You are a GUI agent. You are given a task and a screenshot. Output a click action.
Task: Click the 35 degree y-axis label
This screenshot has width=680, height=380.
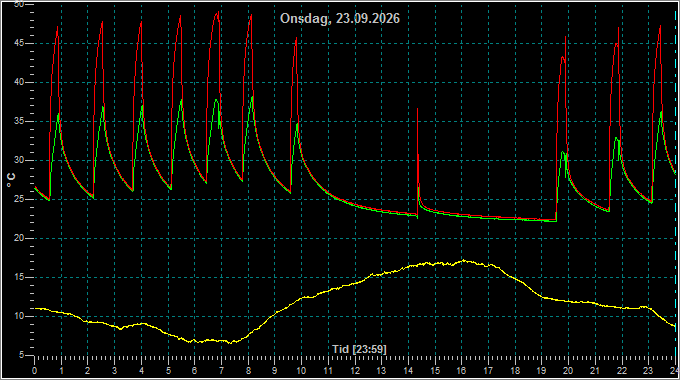[x=19, y=121]
